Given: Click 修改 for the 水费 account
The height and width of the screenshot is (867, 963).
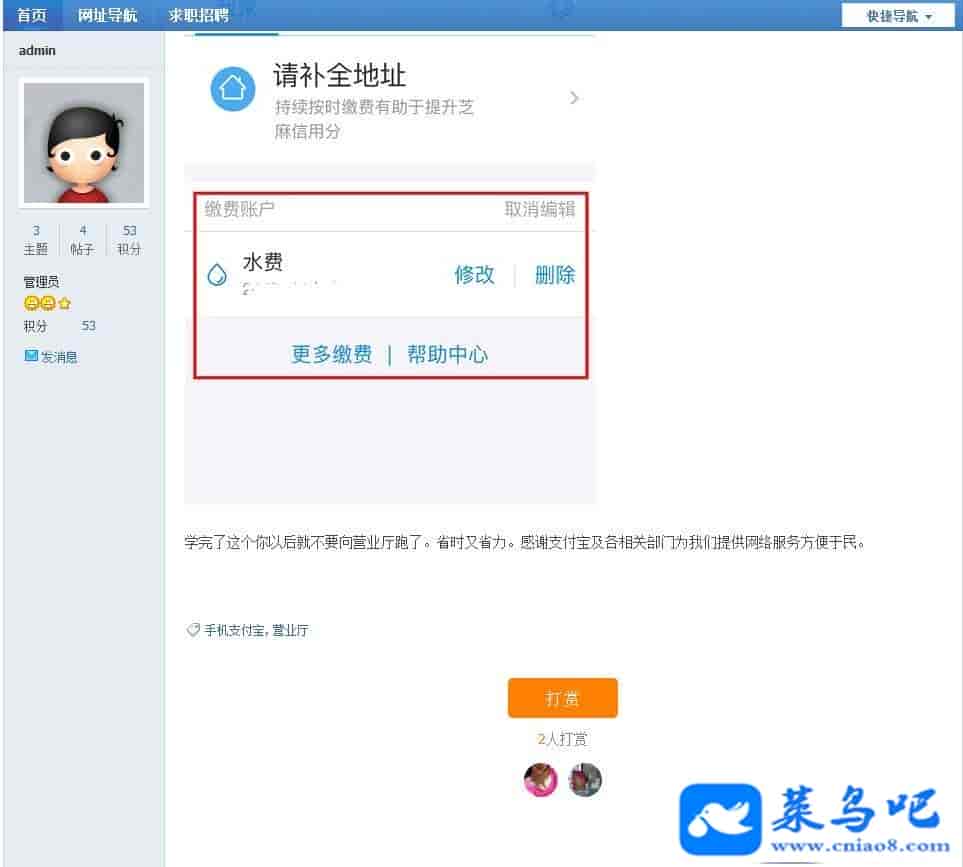Looking at the screenshot, I should (x=475, y=274).
